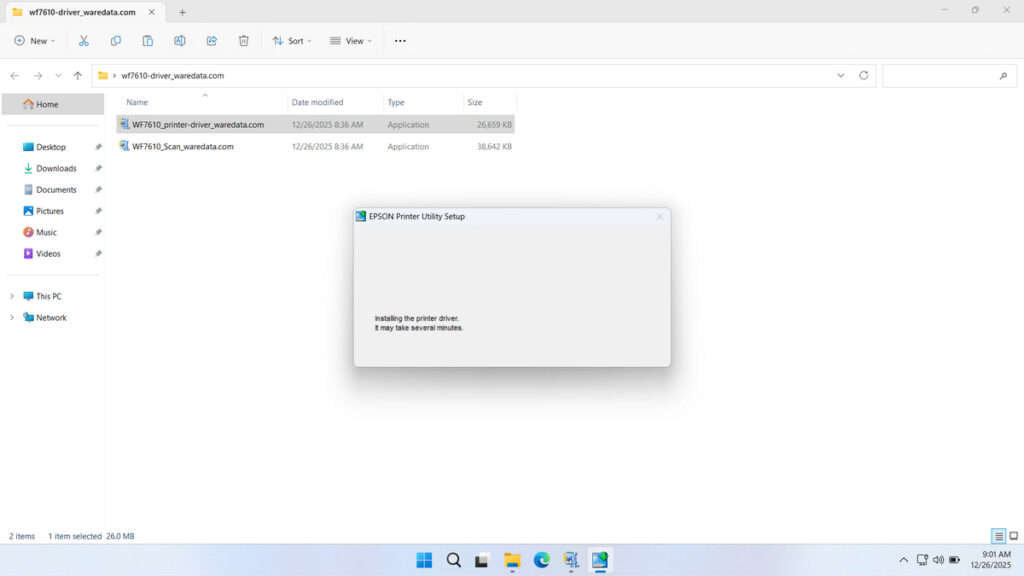
Task: Navigate back with the back arrow
Action: pos(14,75)
